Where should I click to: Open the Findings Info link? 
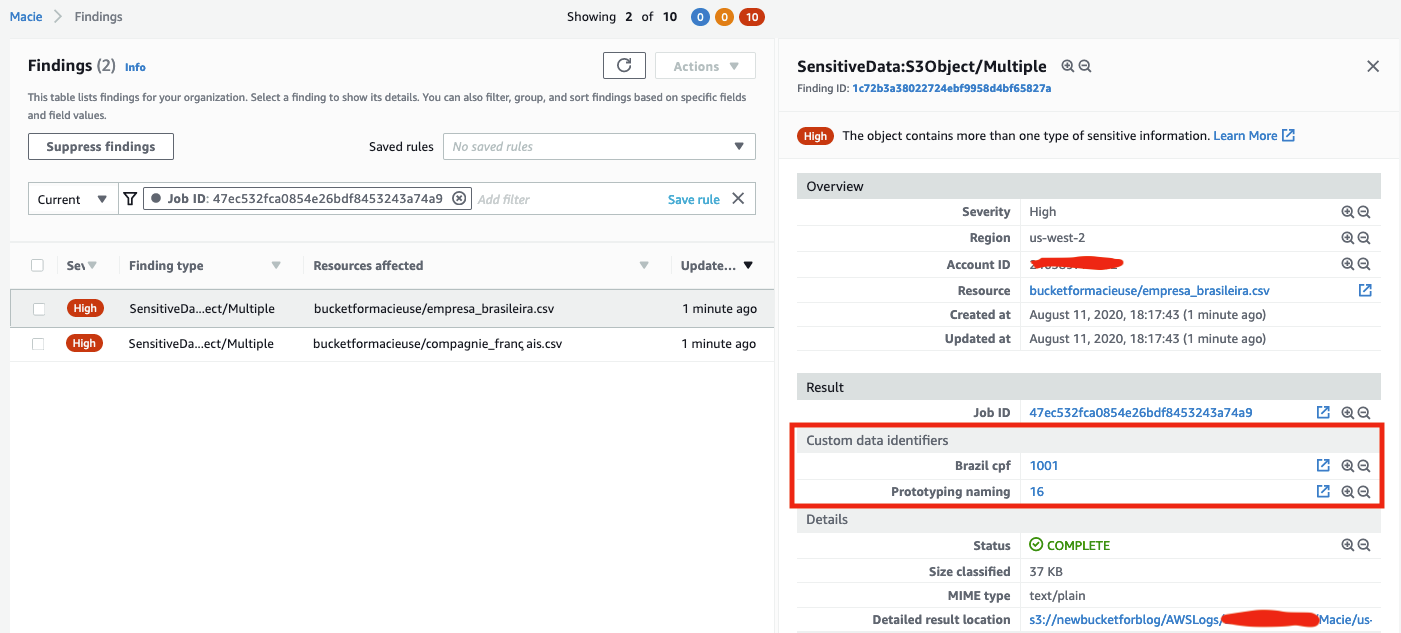135,67
